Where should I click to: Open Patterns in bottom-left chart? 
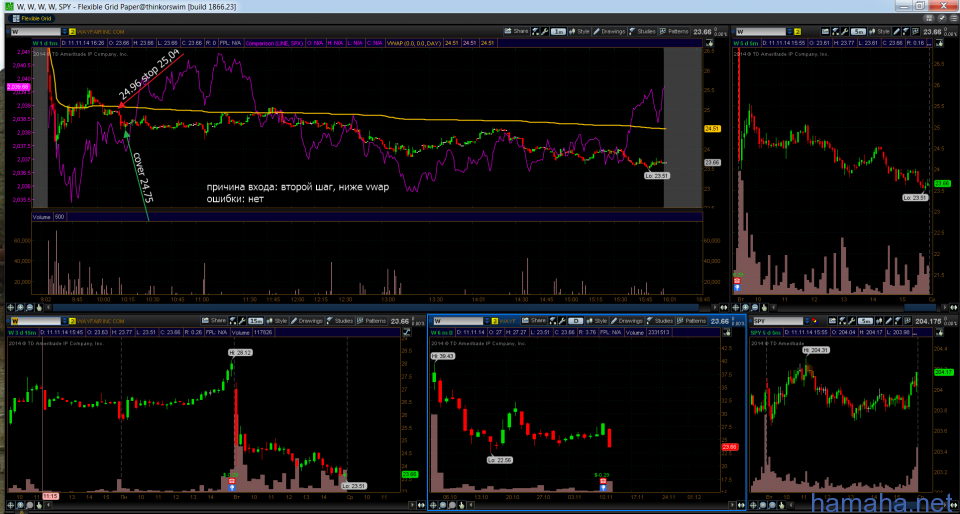click(372, 321)
